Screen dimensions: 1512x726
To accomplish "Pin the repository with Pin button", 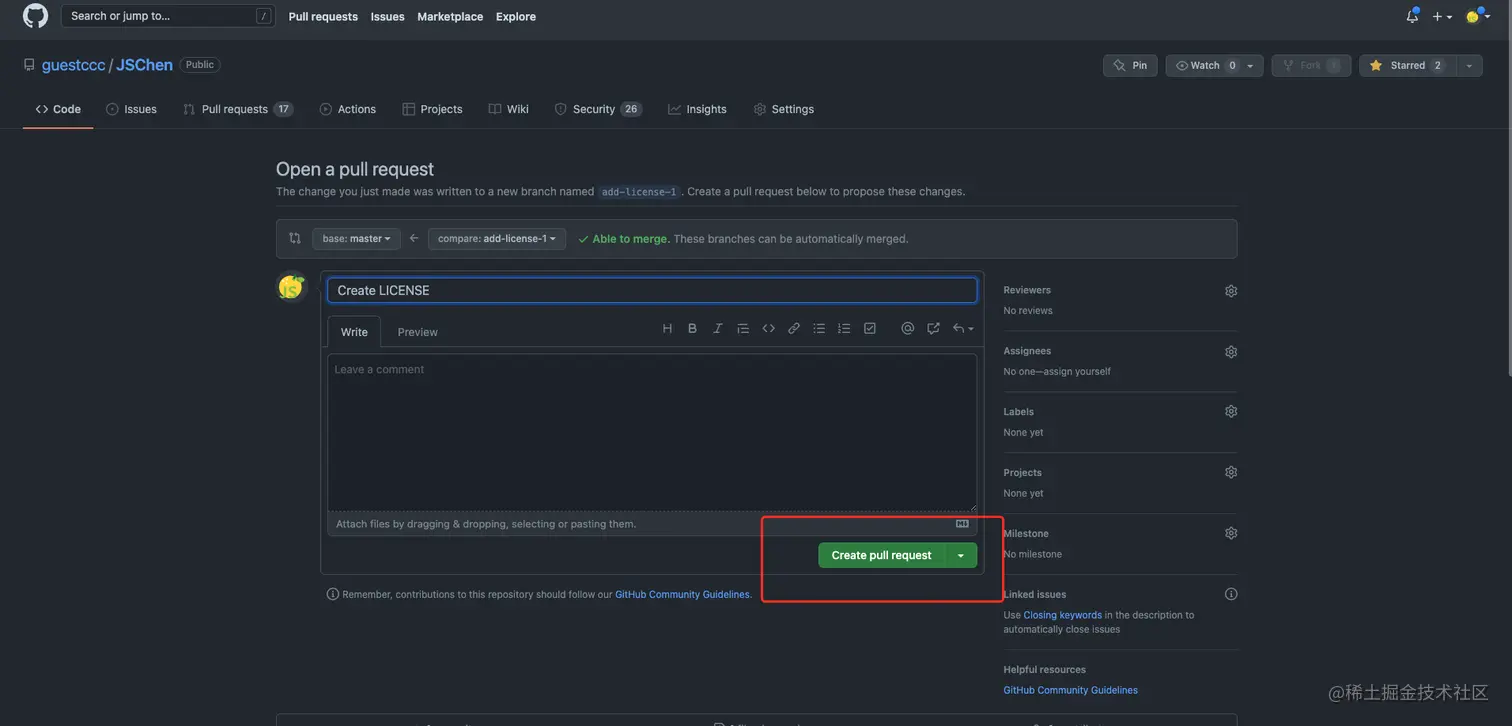I will click(1130, 65).
